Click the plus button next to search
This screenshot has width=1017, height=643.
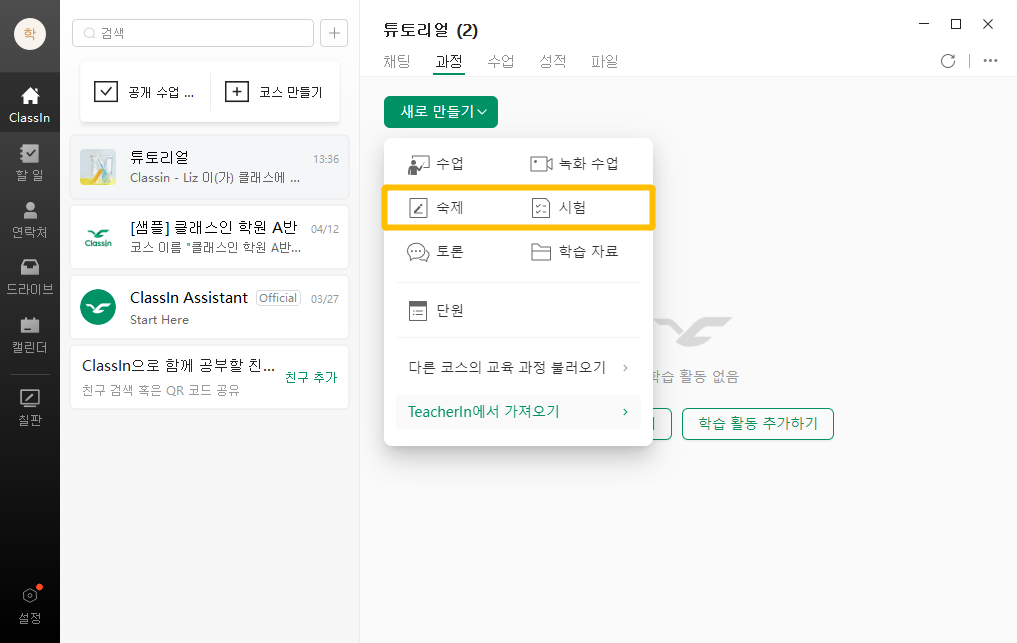click(334, 33)
